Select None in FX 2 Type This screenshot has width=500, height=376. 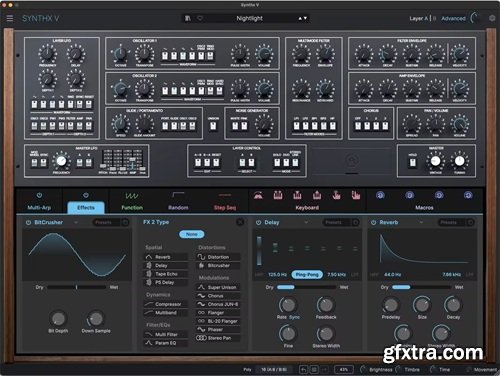[x=192, y=234]
